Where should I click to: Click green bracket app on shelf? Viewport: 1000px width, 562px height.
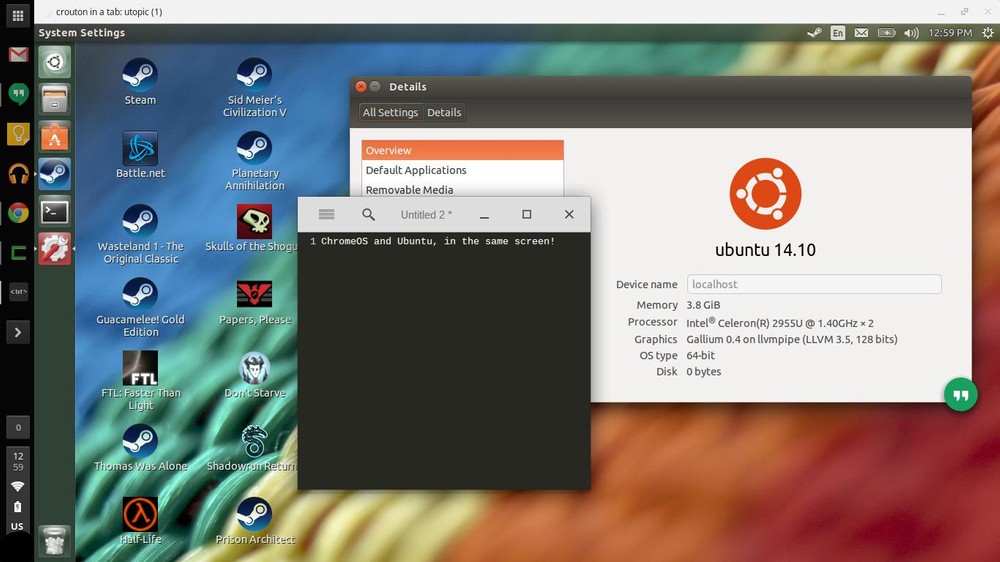[18, 253]
